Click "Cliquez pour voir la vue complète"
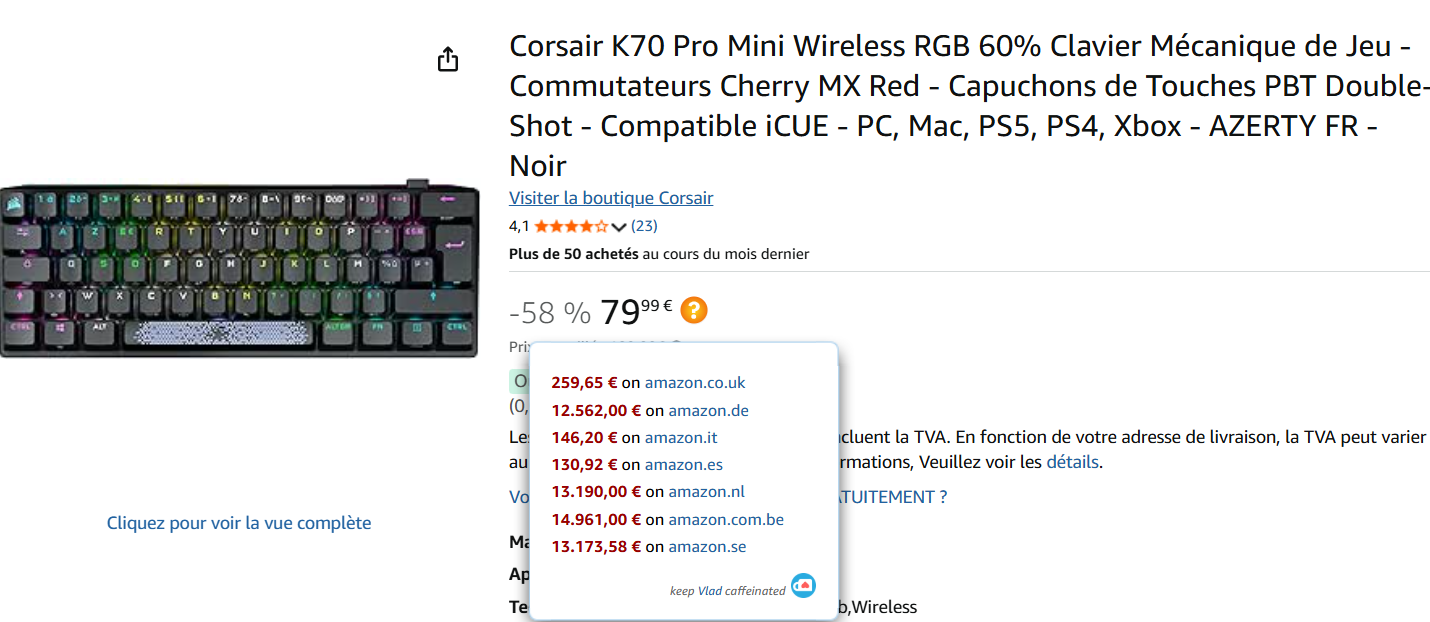 [239, 523]
